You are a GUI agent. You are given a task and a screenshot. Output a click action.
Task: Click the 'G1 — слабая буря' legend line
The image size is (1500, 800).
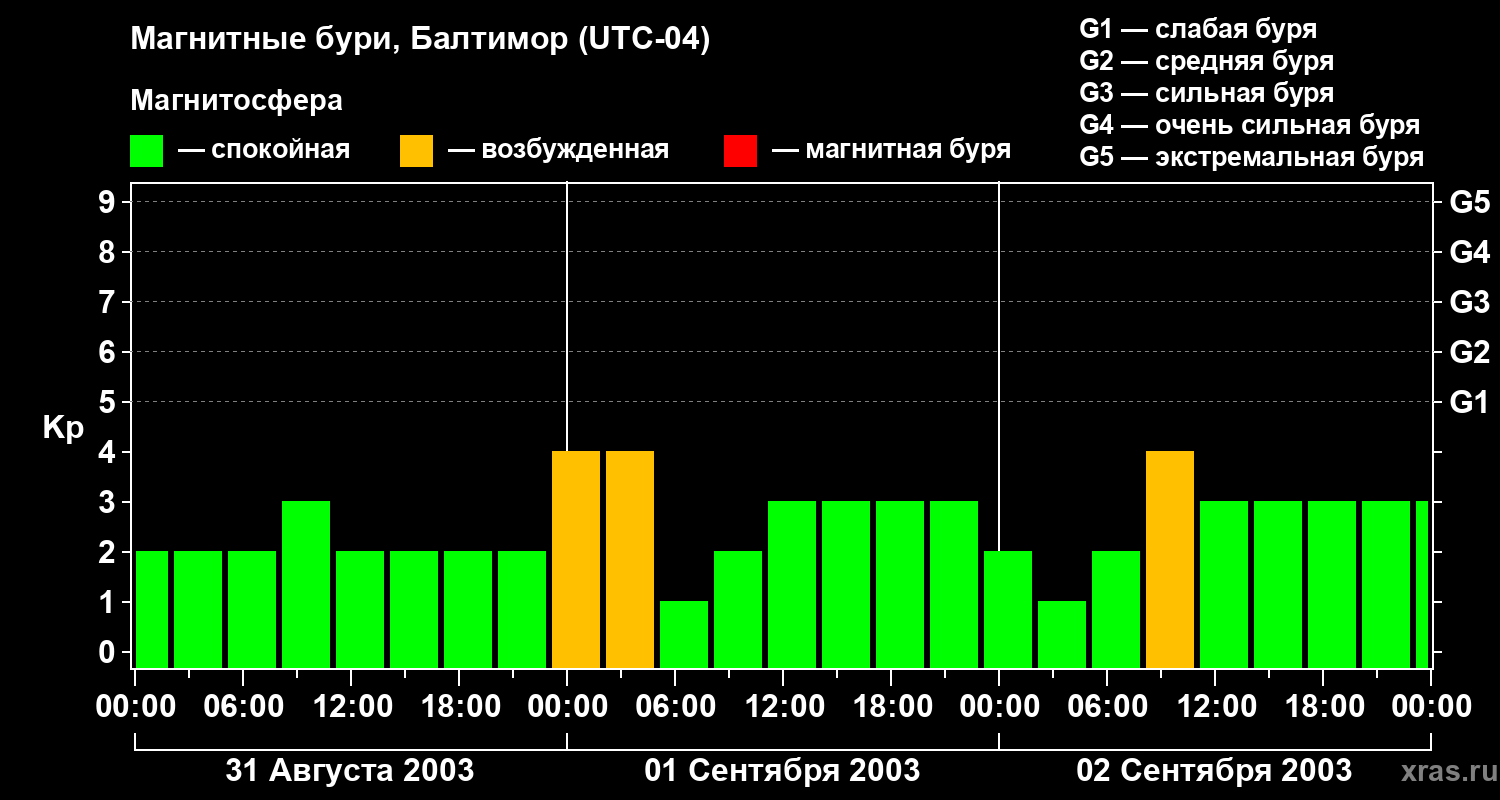point(1198,29)
